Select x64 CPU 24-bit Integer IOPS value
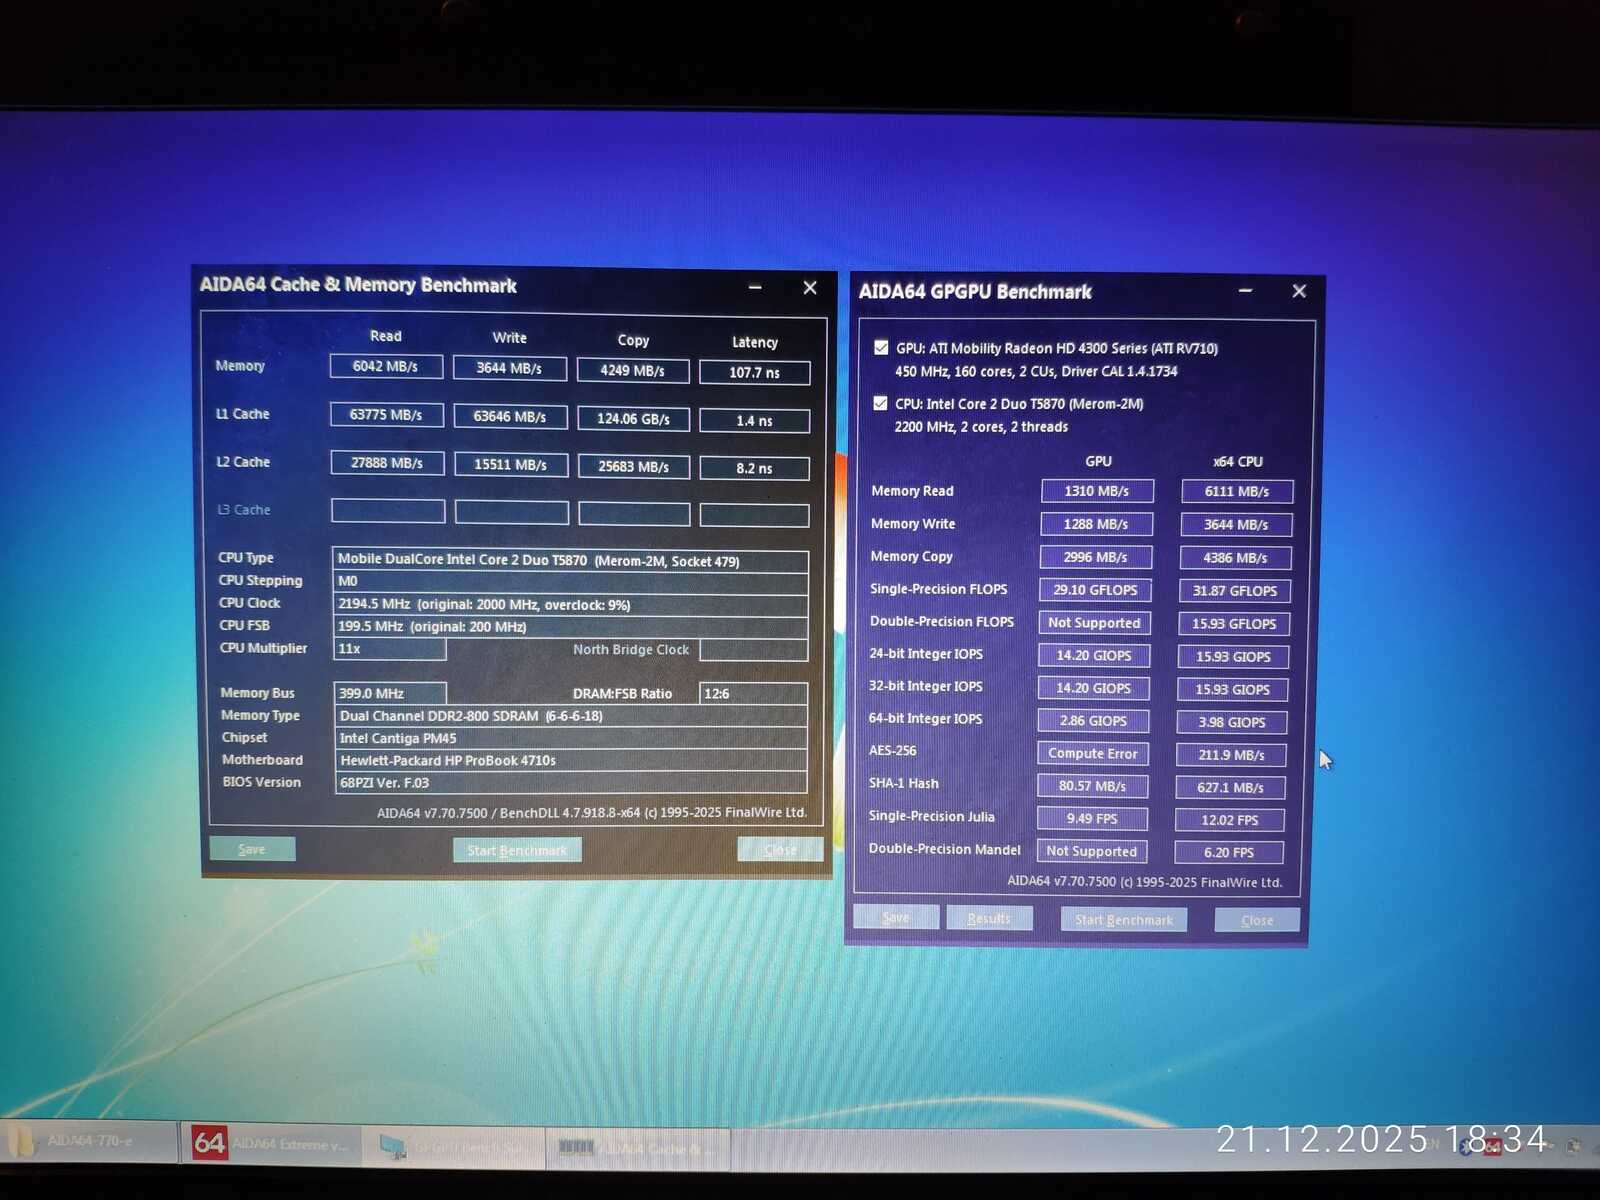1600x1200 pixels. 1233,657
